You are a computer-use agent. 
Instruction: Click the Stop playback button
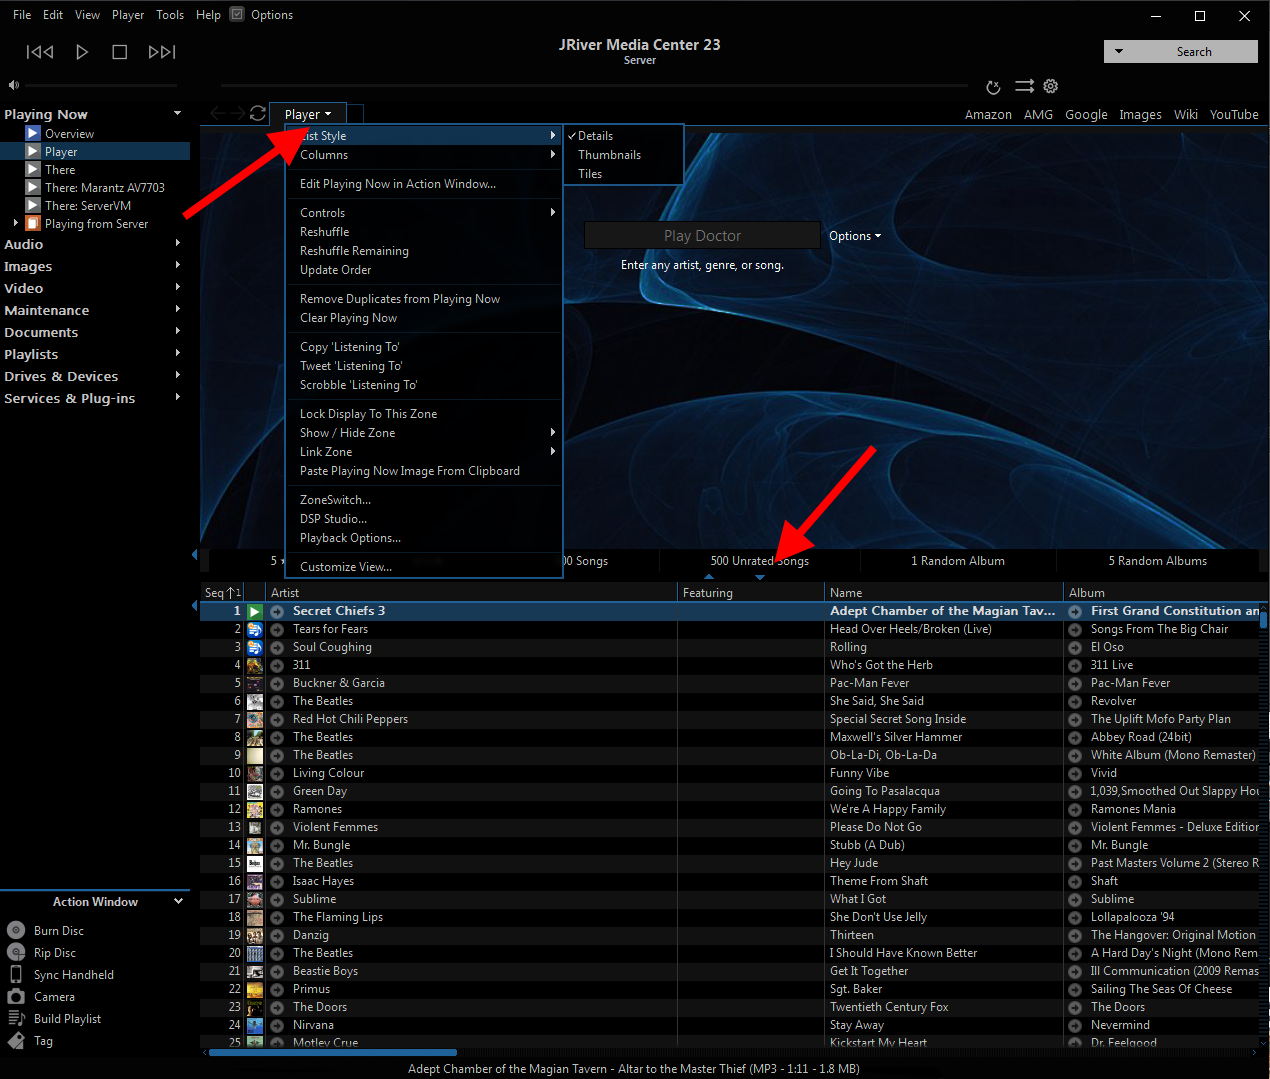[120, 52]
